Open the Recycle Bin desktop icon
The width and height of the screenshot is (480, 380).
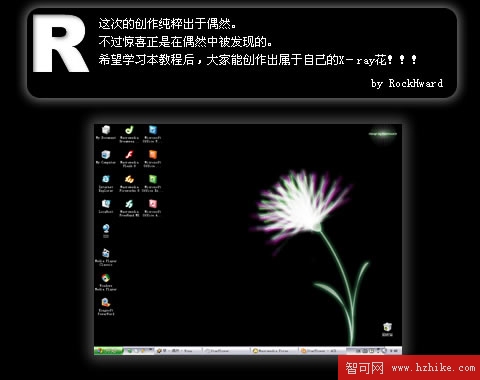(x=387, y=329)
